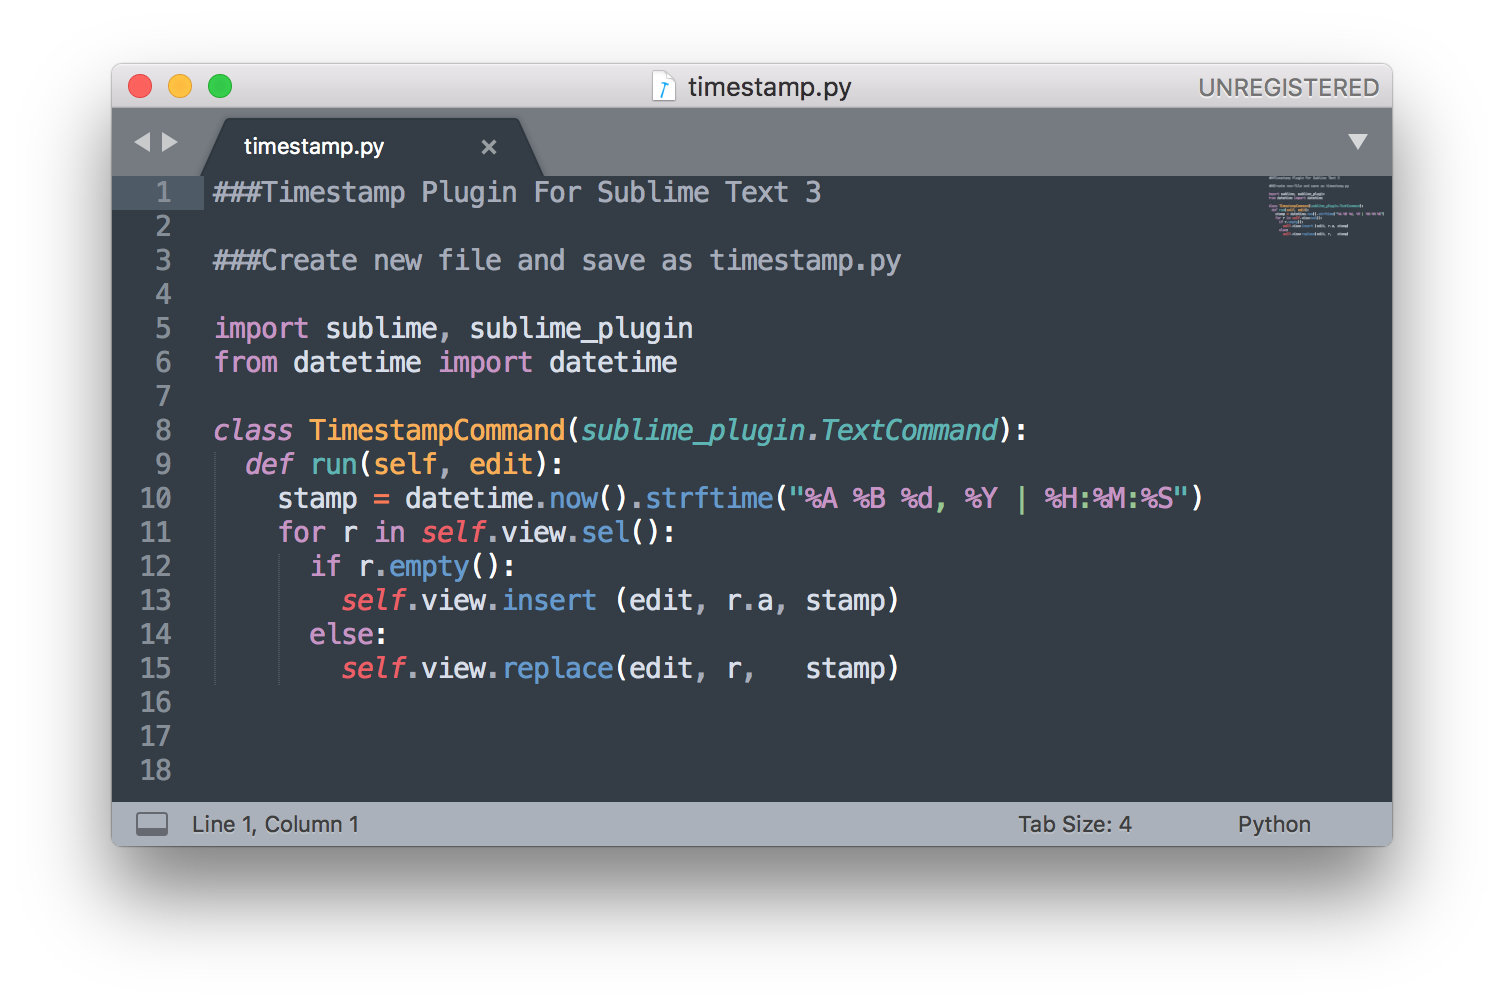The height and width of the screenshot is (1006, 1504).
Task: Close the window with red button
Action: (x=140, y=86)
